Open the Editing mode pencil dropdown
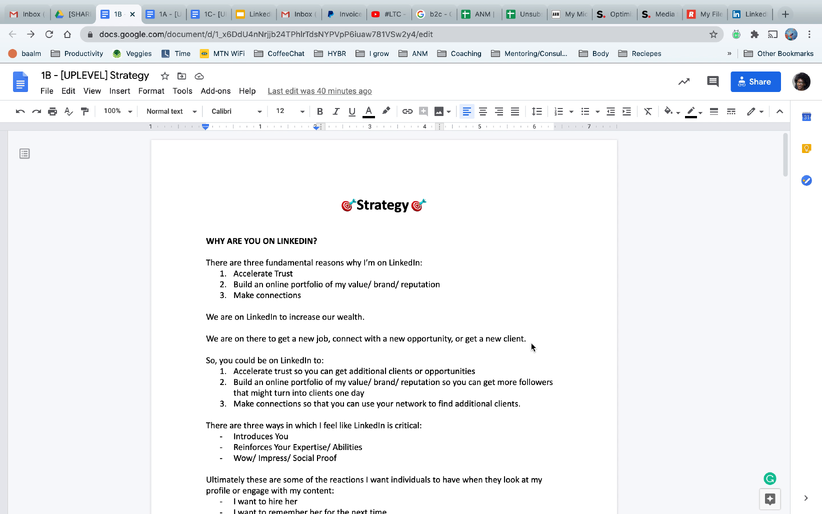The image size is (822, 514). tap(755, 111)
